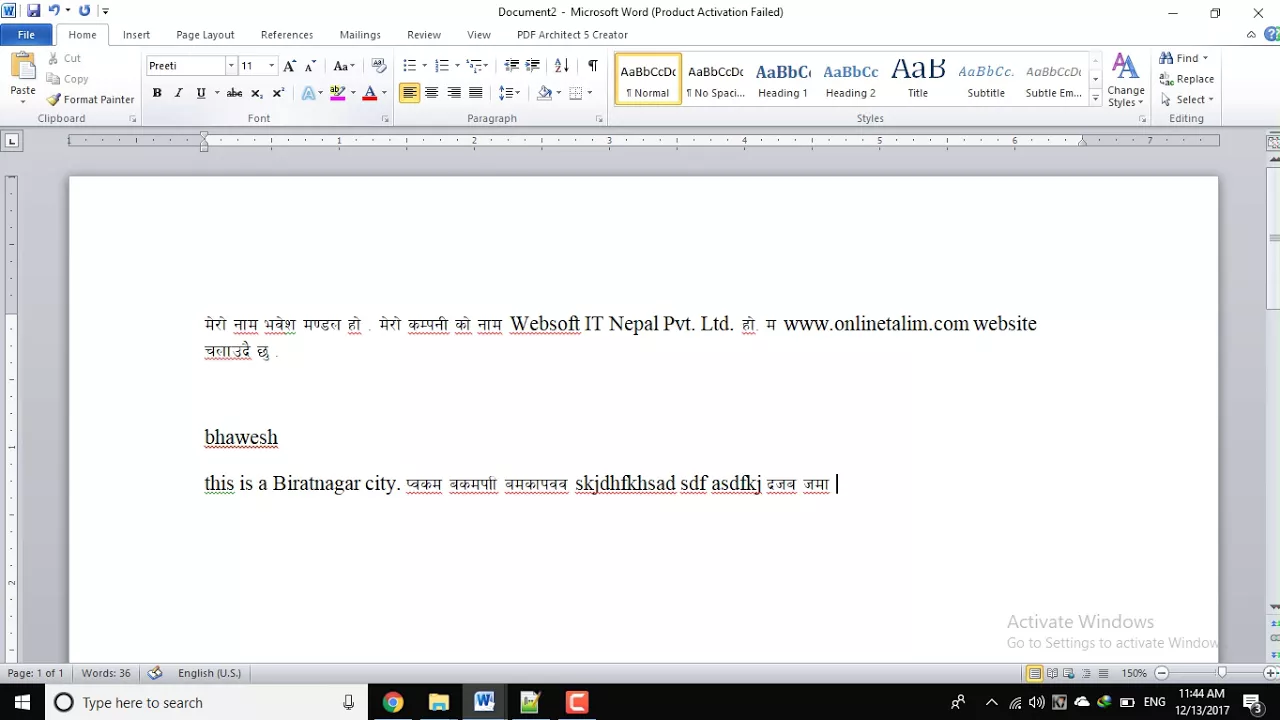Toggle the ruler tab selector button
The image size is (1280, 720).
click(12, 141)
